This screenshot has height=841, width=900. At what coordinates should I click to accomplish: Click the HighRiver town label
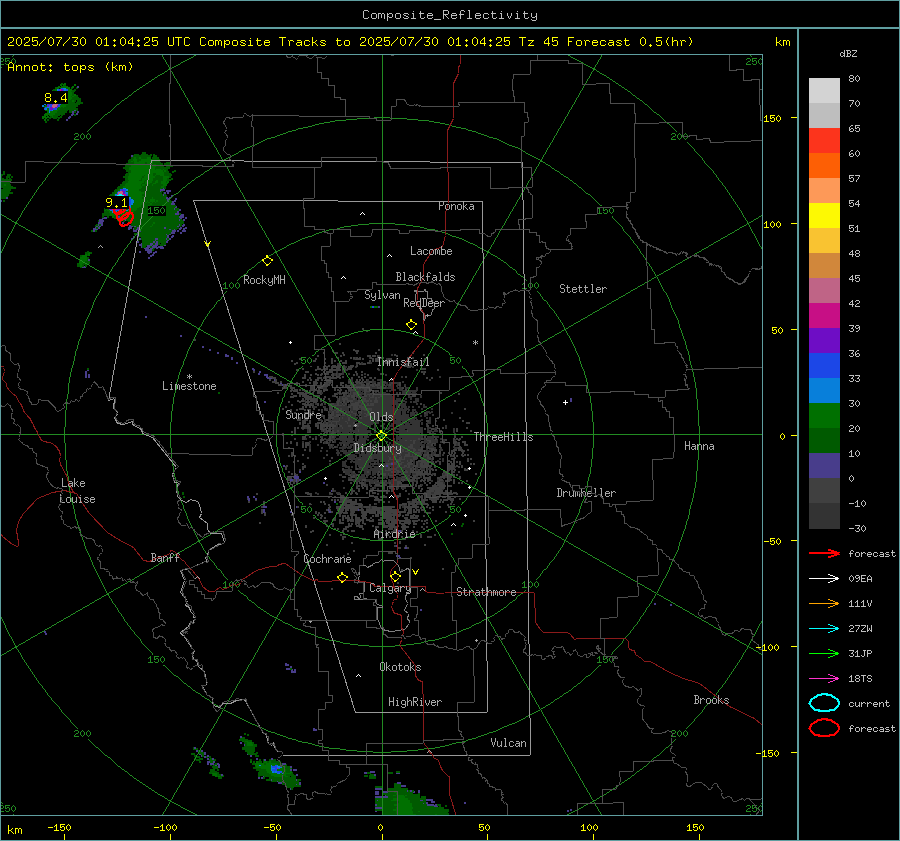415,702
